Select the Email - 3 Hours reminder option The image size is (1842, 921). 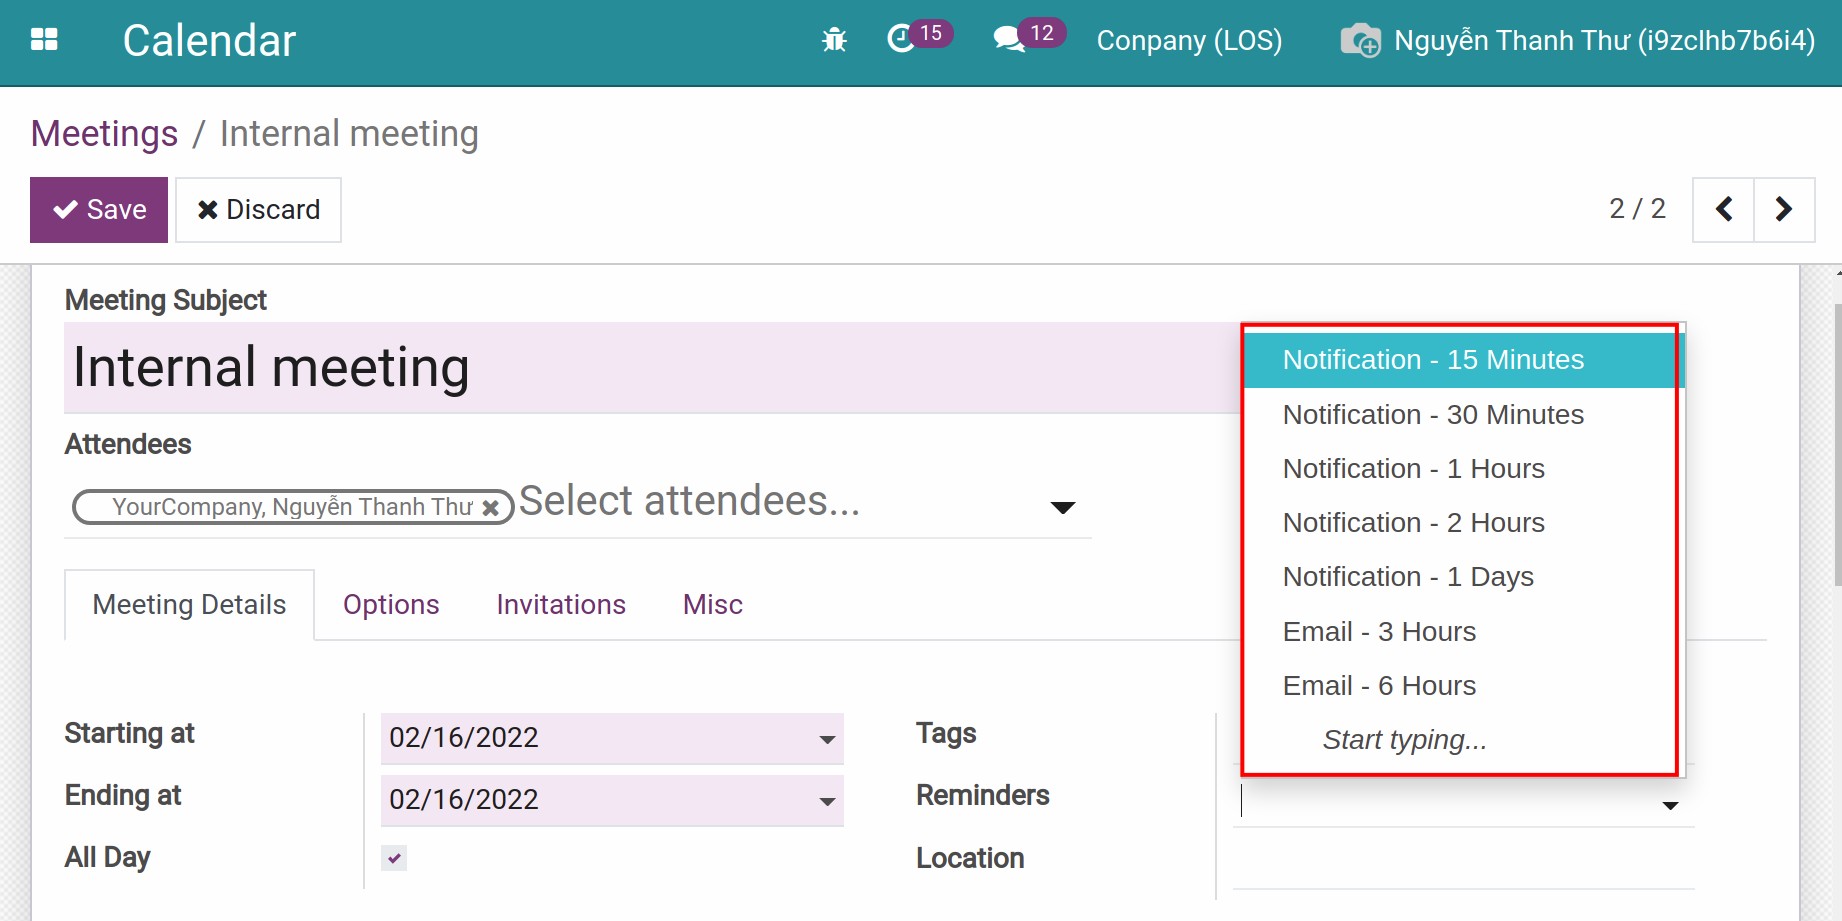pyautogui.click(x=1379, y=631)
